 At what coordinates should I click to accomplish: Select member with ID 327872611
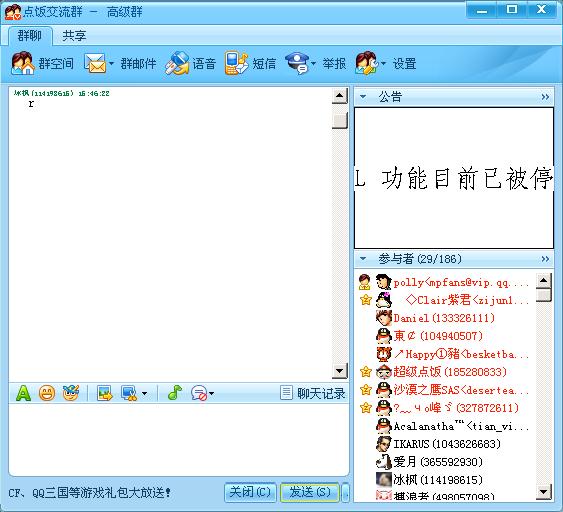tap(444, 408)
